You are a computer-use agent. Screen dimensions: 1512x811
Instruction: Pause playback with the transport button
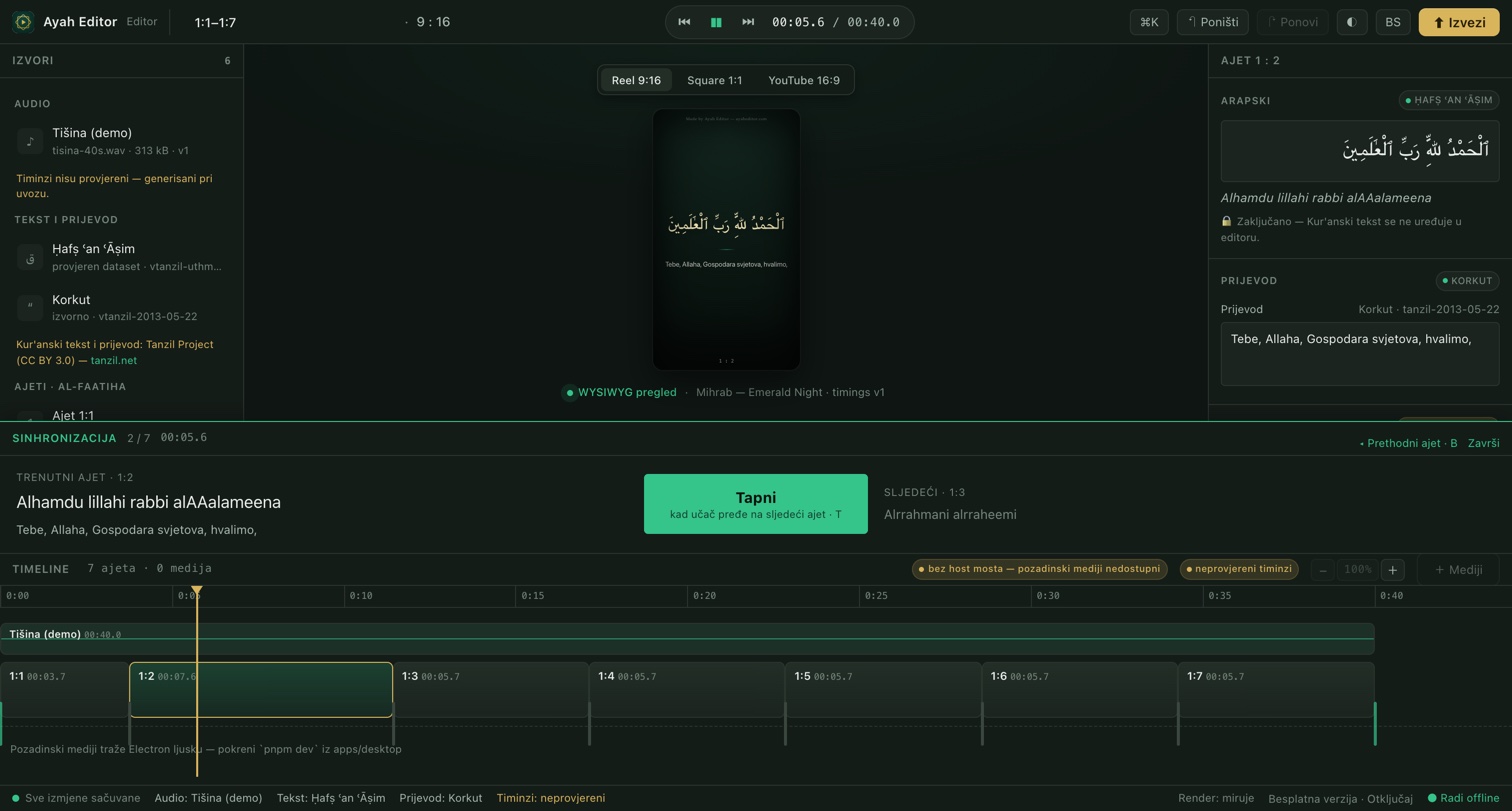tap(716, 22)
